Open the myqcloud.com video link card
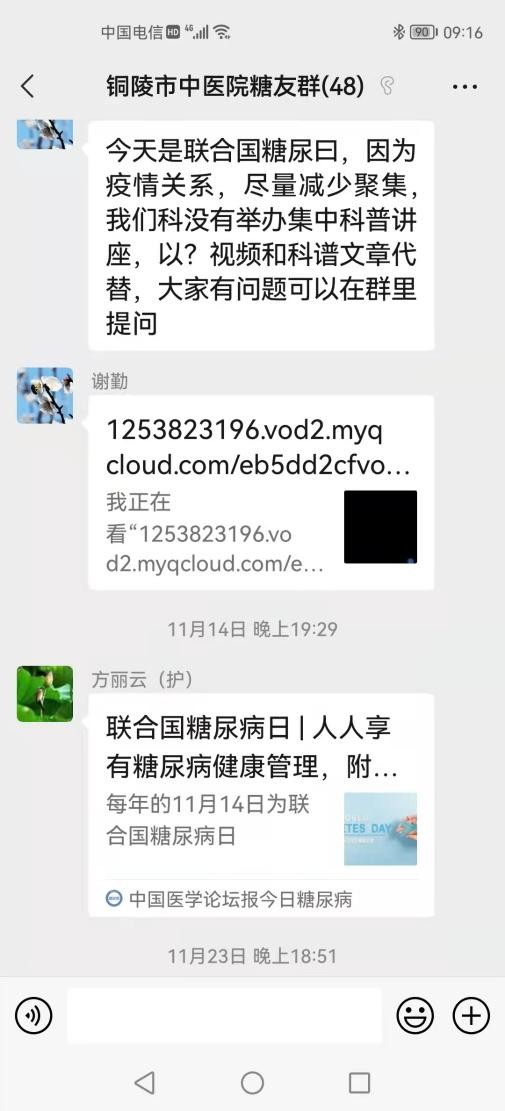The height and width of the screenshot is (1111, 505). coord(261,492)
